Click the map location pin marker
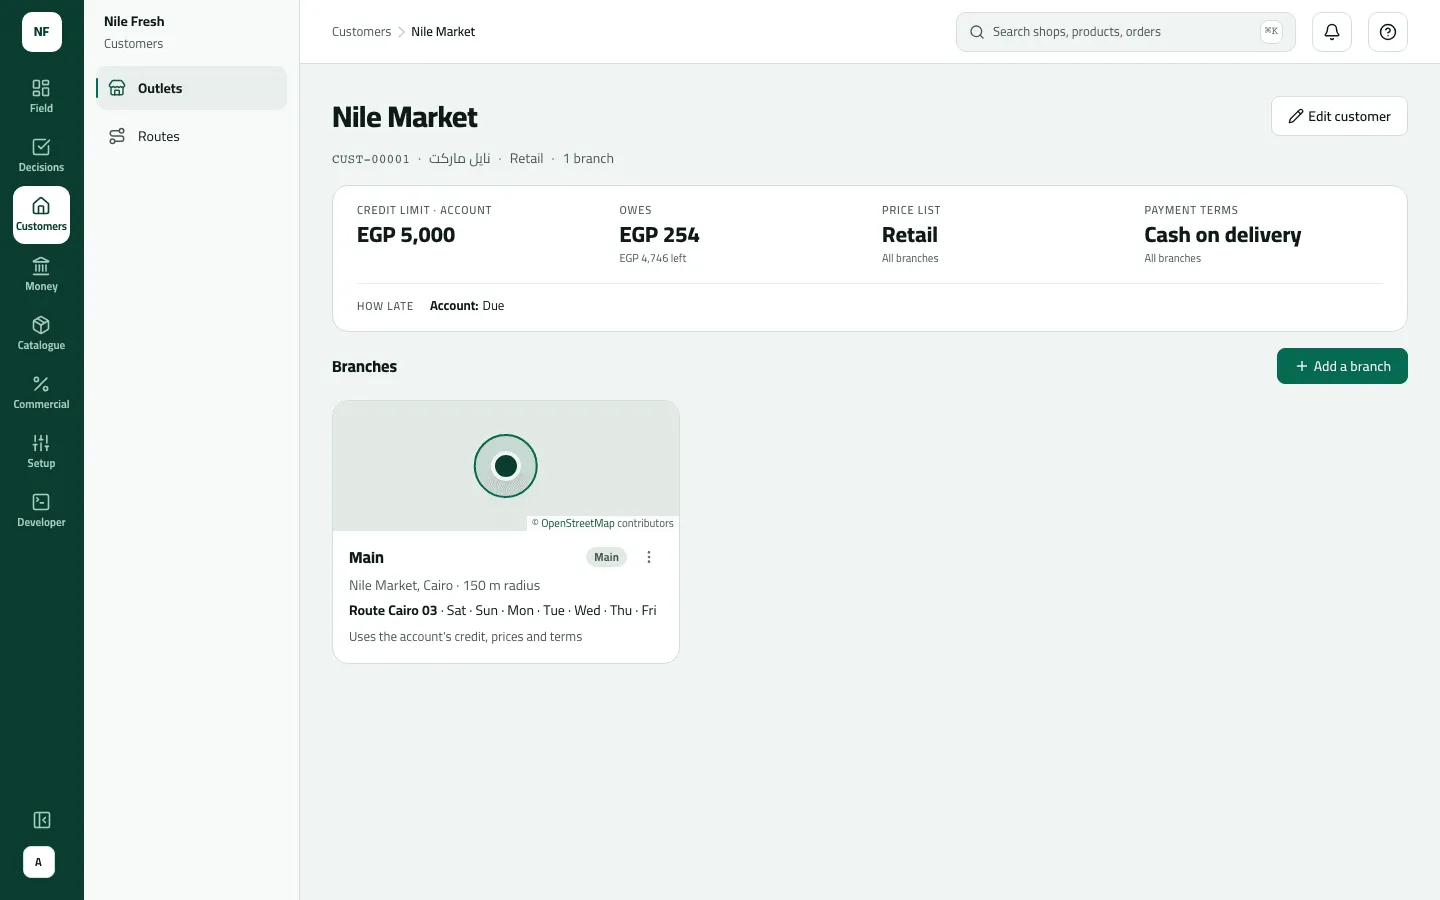This screenshot has width=1440, height=900. [x=506, y=466]
